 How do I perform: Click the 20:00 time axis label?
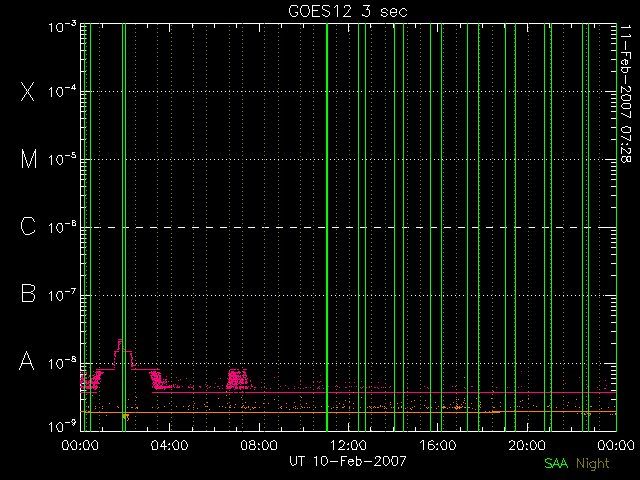pyautogui.click(x=527, y=445)
